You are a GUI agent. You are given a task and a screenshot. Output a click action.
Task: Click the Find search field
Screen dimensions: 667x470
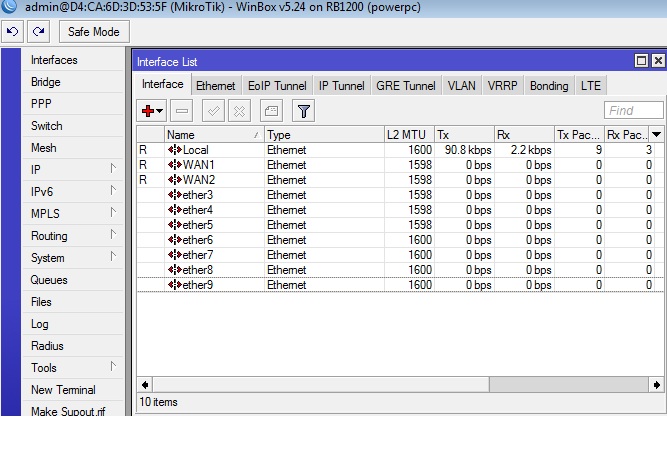pyautogui.click(x=633, y=111)
